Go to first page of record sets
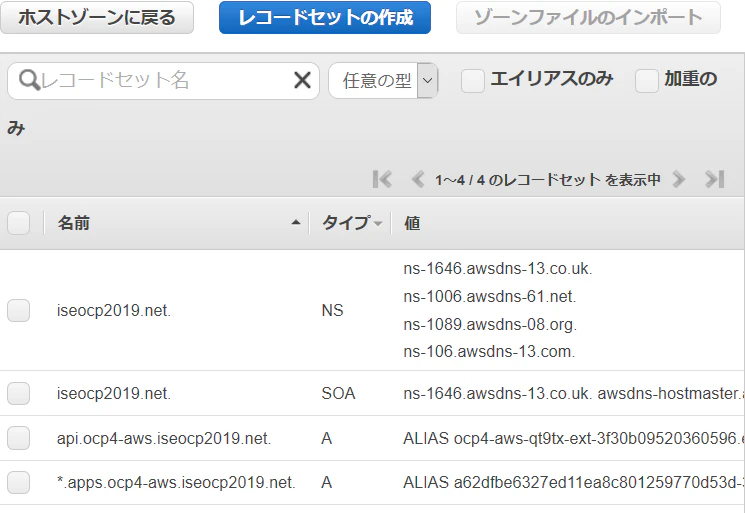Image resolution: width=745 pixels, height=513 pixels. (382, 180)
